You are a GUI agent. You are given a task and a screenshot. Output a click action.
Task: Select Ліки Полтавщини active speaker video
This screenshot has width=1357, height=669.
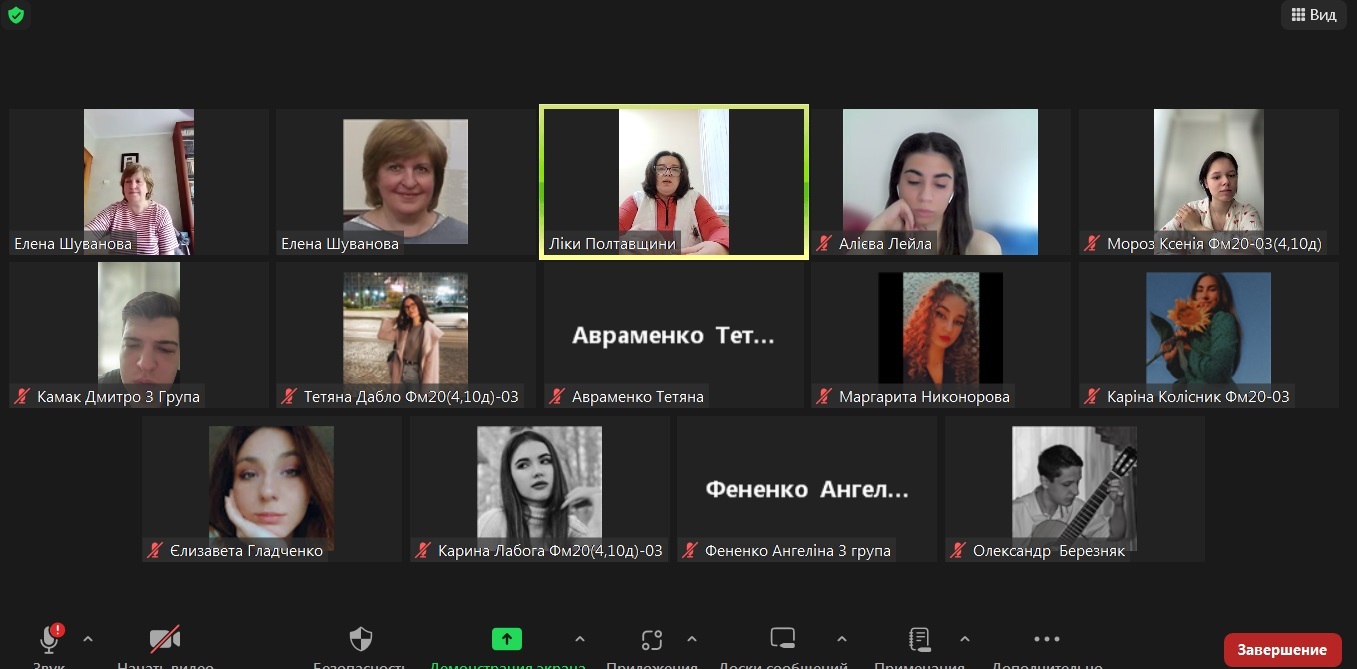[674, 180]
